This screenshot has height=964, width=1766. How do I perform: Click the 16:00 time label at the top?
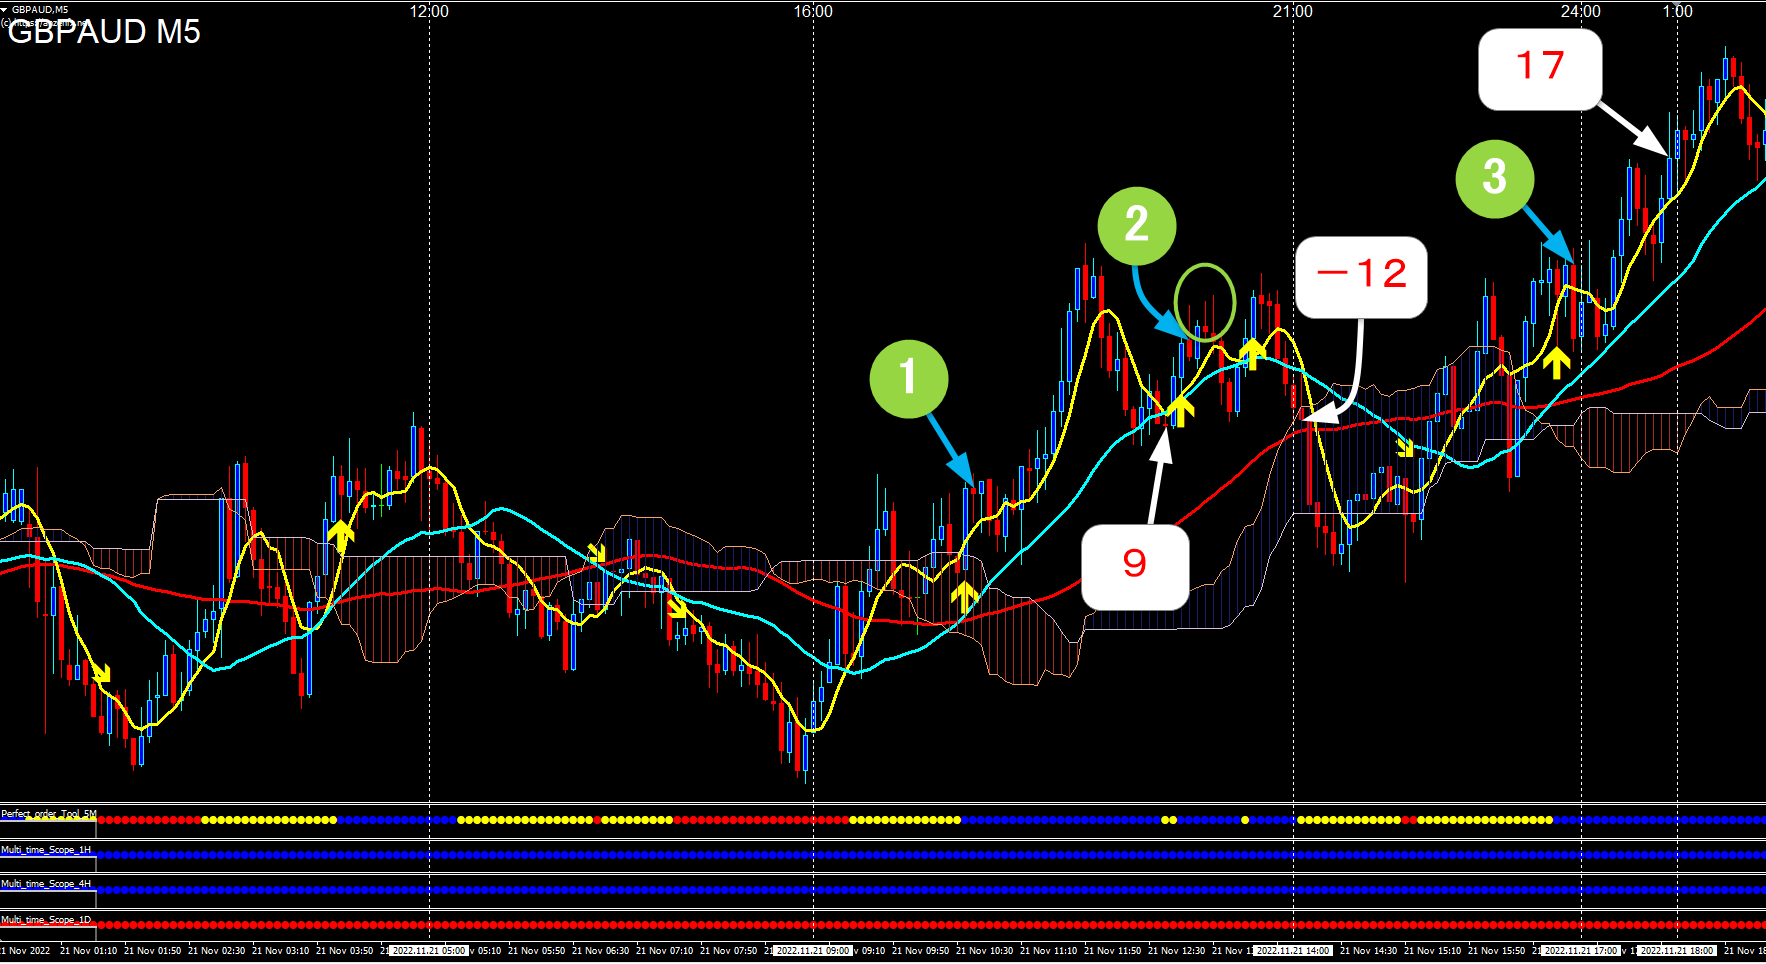[x=813, y=11]
